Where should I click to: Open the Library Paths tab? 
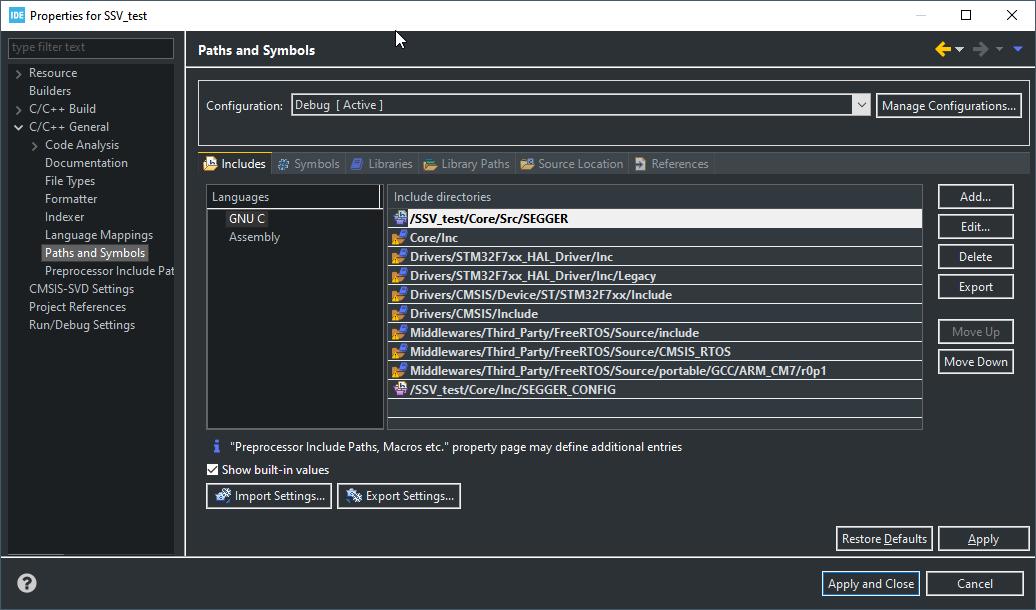[466, 164]
